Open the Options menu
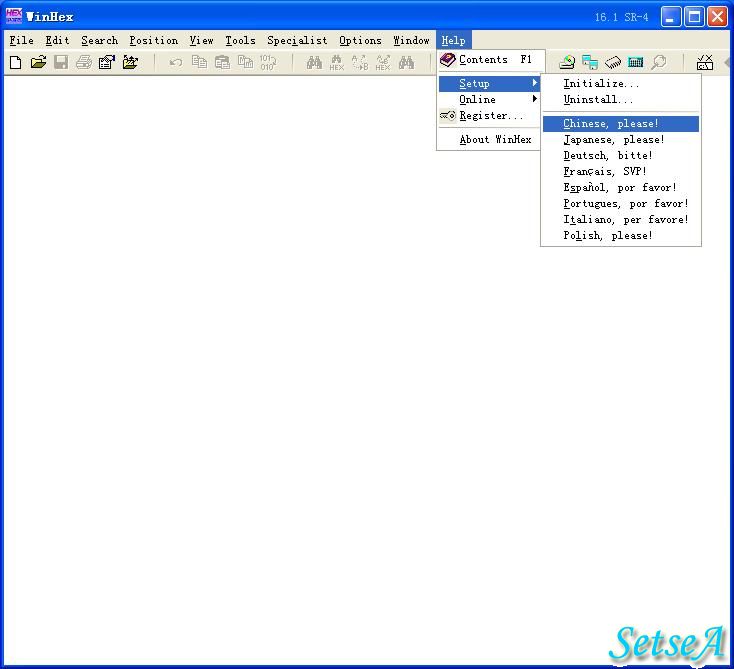Viewport: 734px width, 669px height. click(x=360, y=41)
